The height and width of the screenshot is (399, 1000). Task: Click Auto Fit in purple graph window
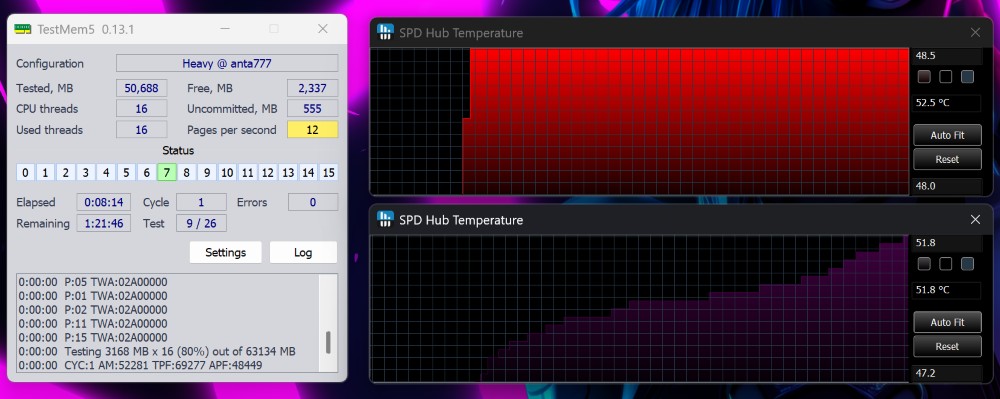click(x=947, y=323)
